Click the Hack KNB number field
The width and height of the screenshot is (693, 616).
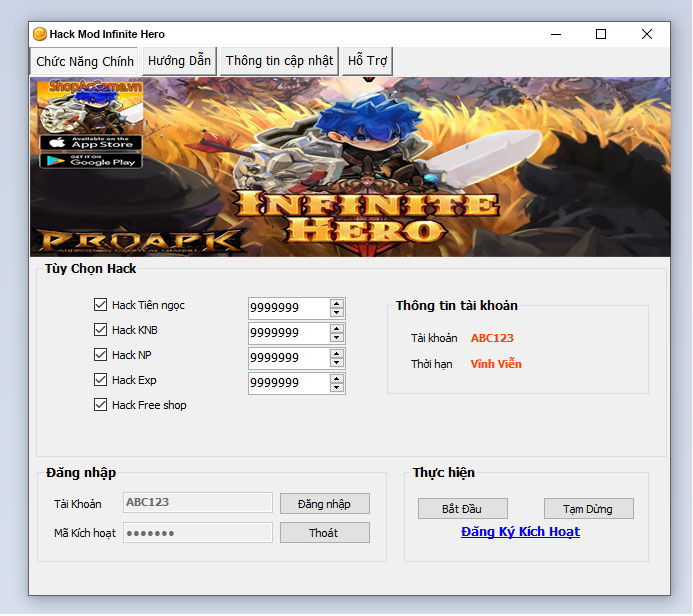coord(289,333)
